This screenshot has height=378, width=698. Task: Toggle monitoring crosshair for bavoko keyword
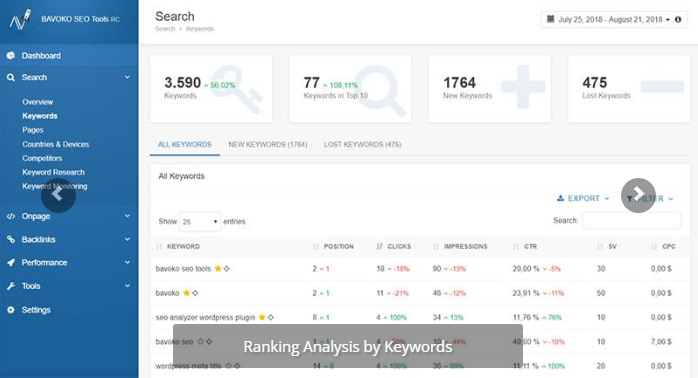195,293
